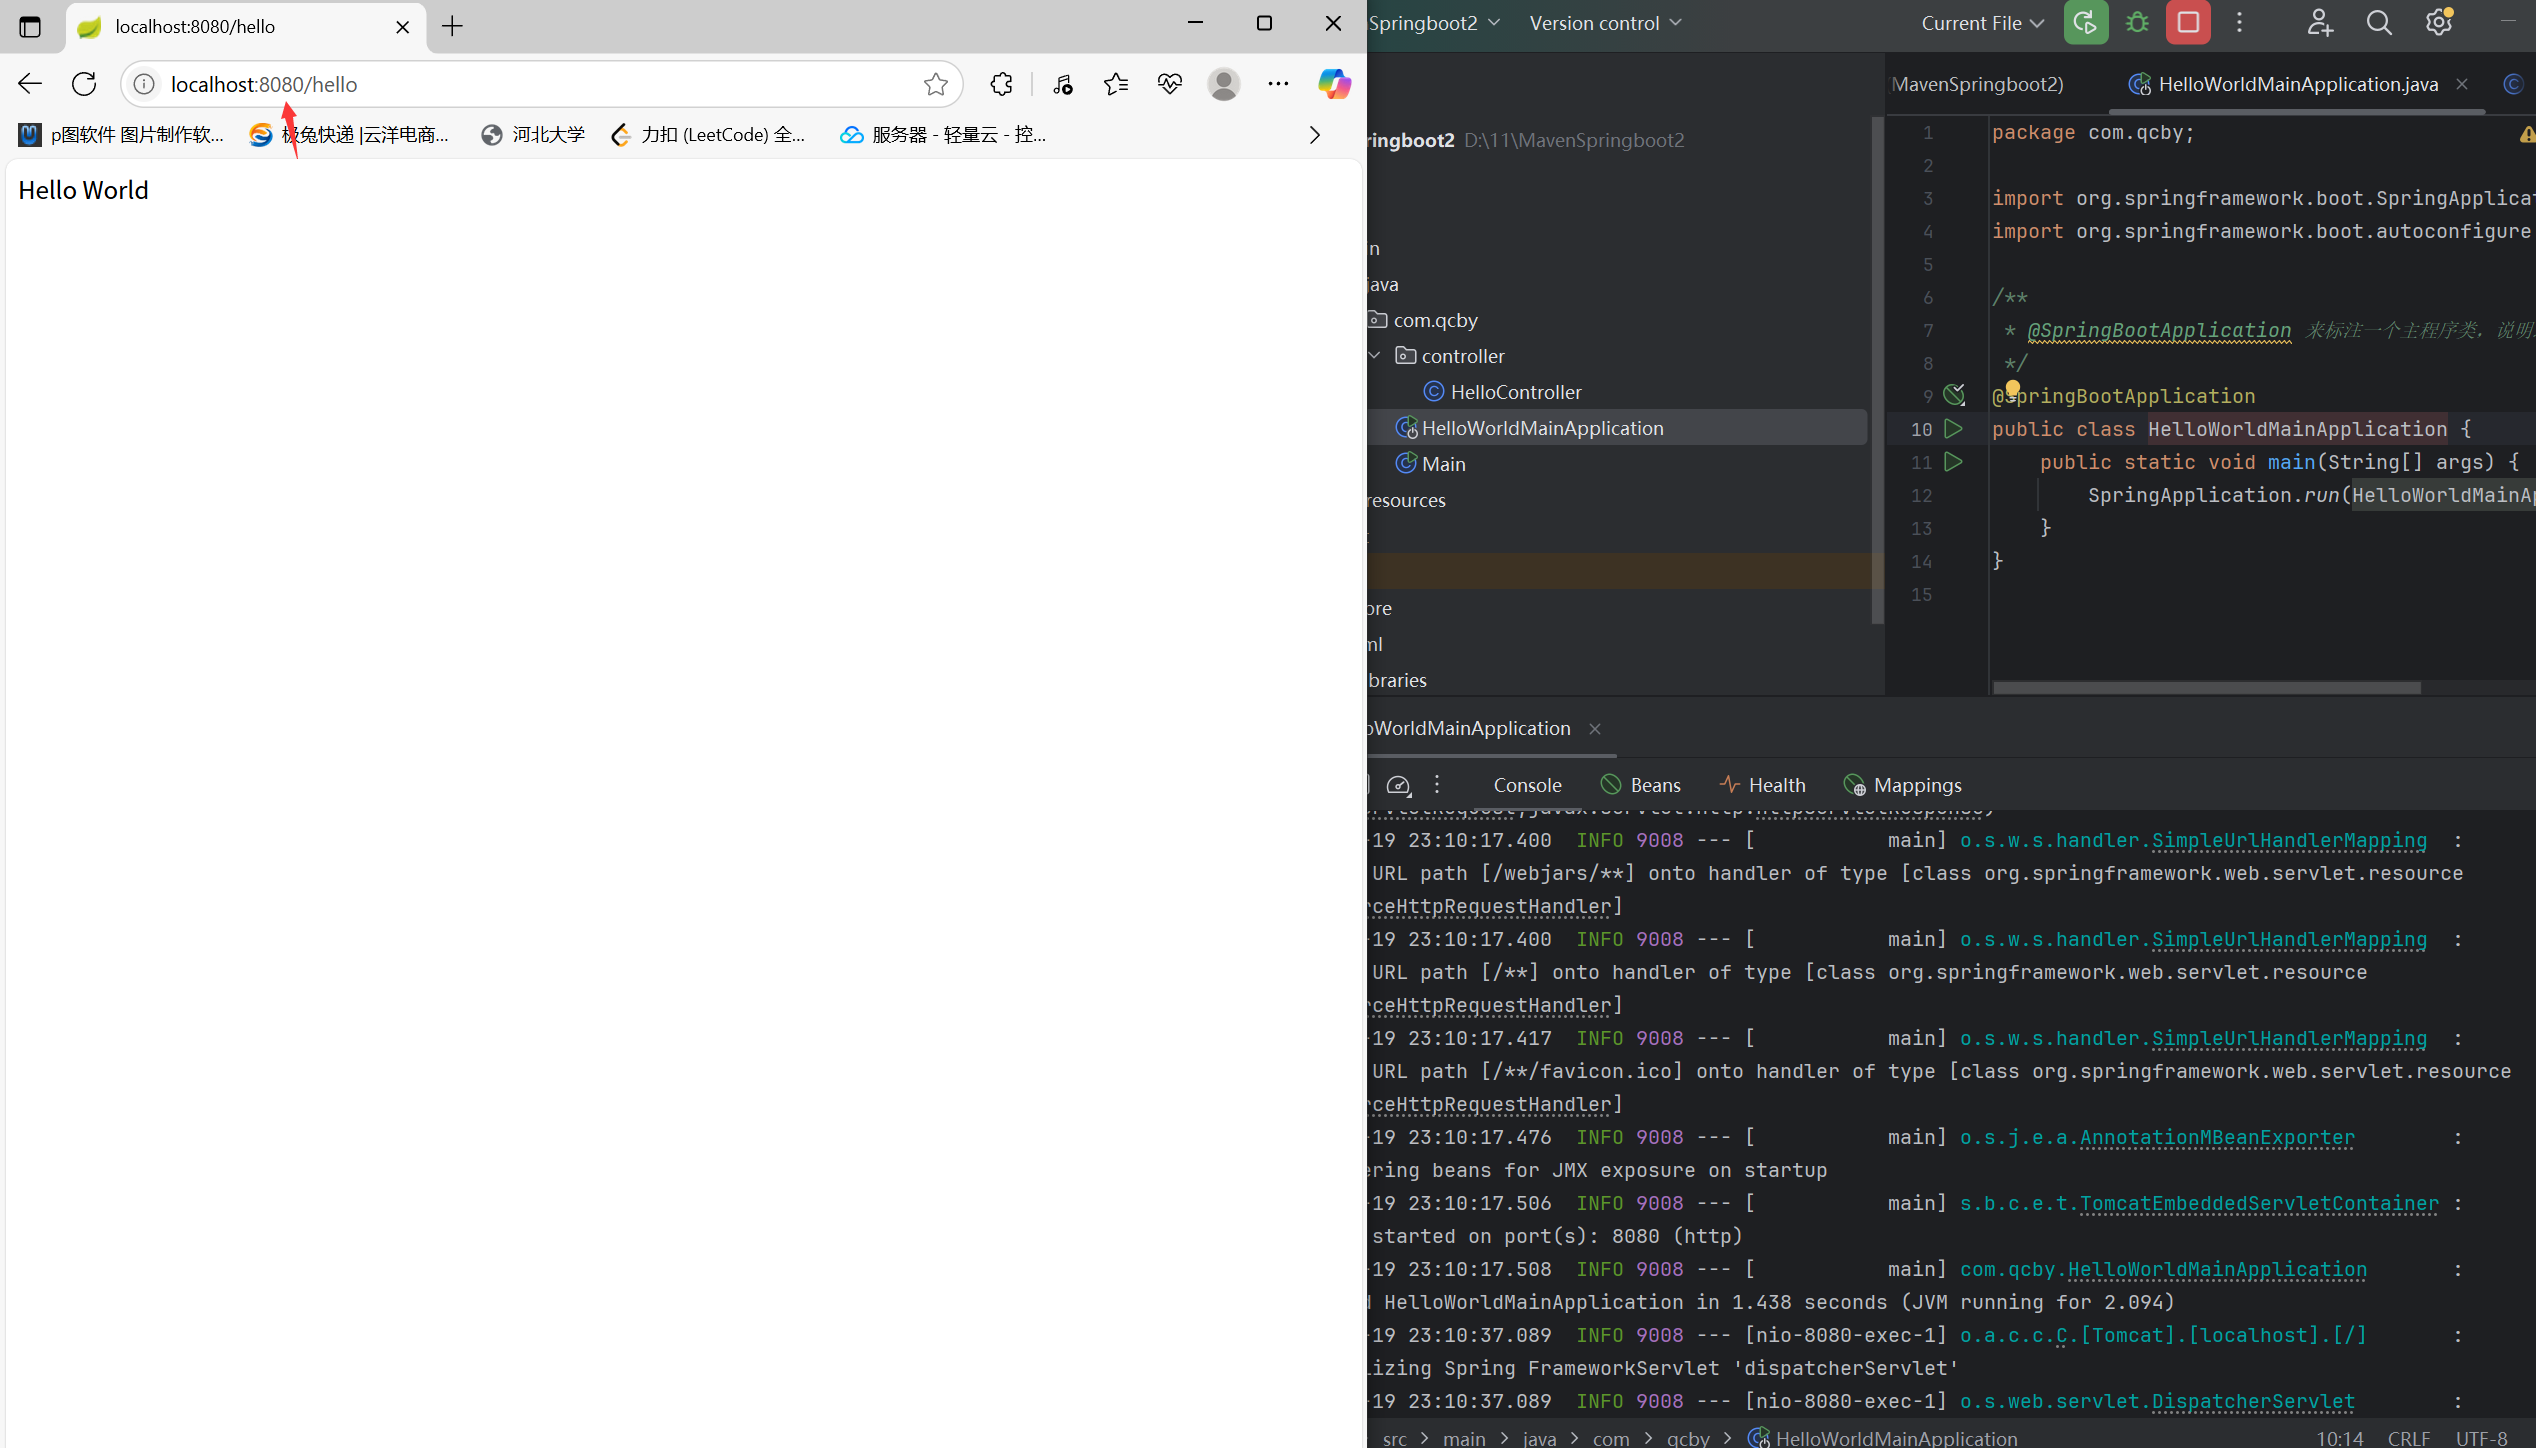Run main method from line 11 gutter
2536x1448 pixels.
[1953, 462]
